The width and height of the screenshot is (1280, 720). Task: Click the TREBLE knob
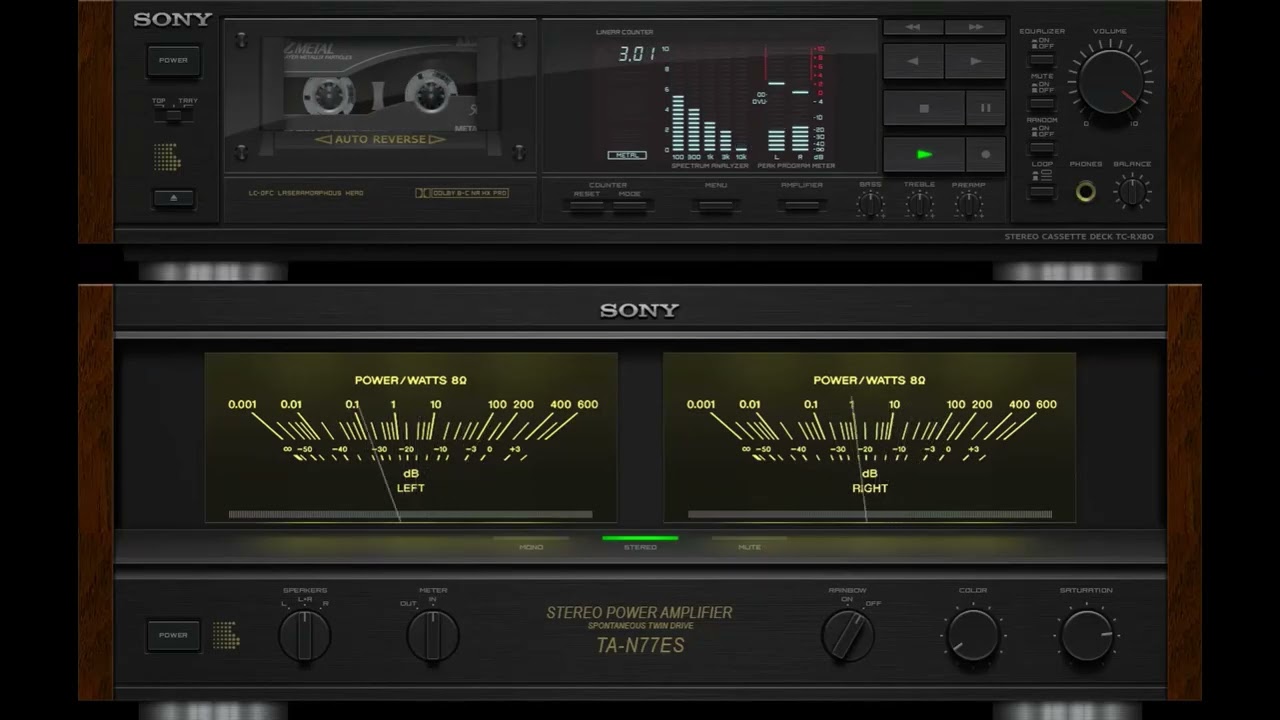[919, 204]
